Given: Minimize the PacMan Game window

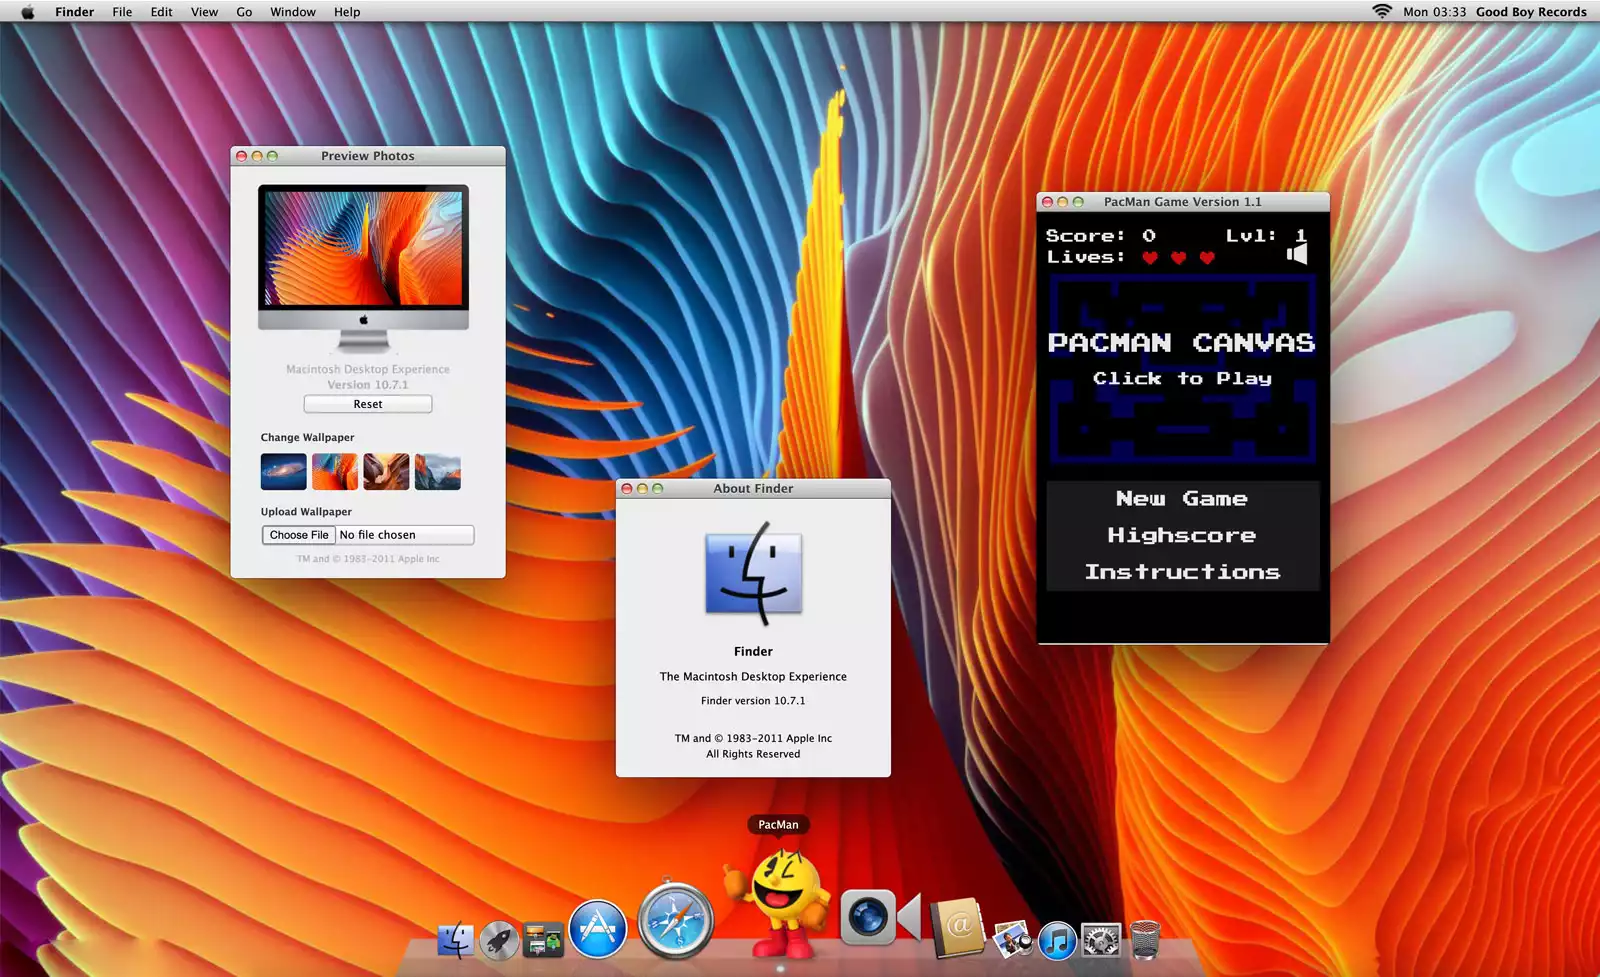Looking at the screenshot, I should (x=1063, y=202).
